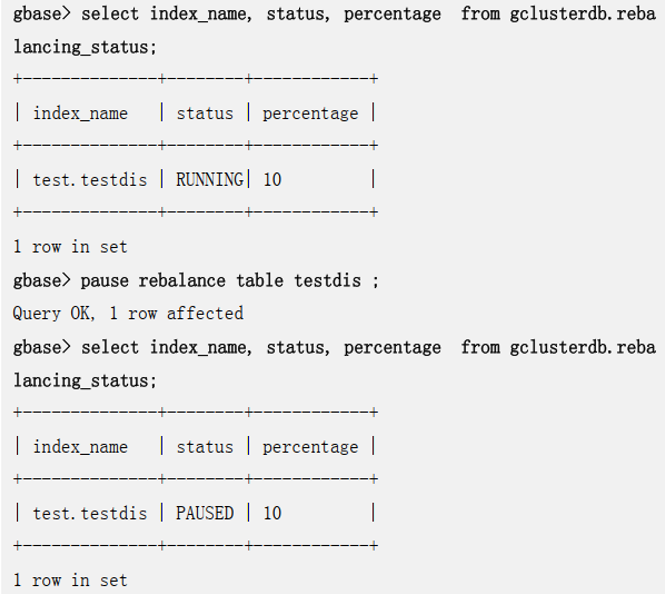Click "1 row in set" under RUNNING table

coord(70,246)
